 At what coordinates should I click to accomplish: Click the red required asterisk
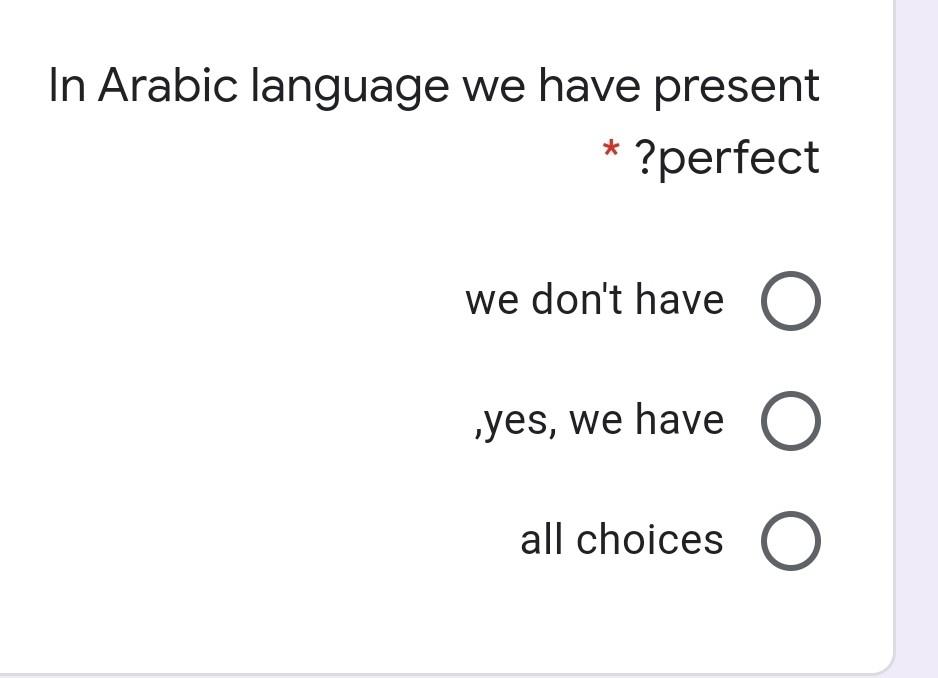pos(610,148)
